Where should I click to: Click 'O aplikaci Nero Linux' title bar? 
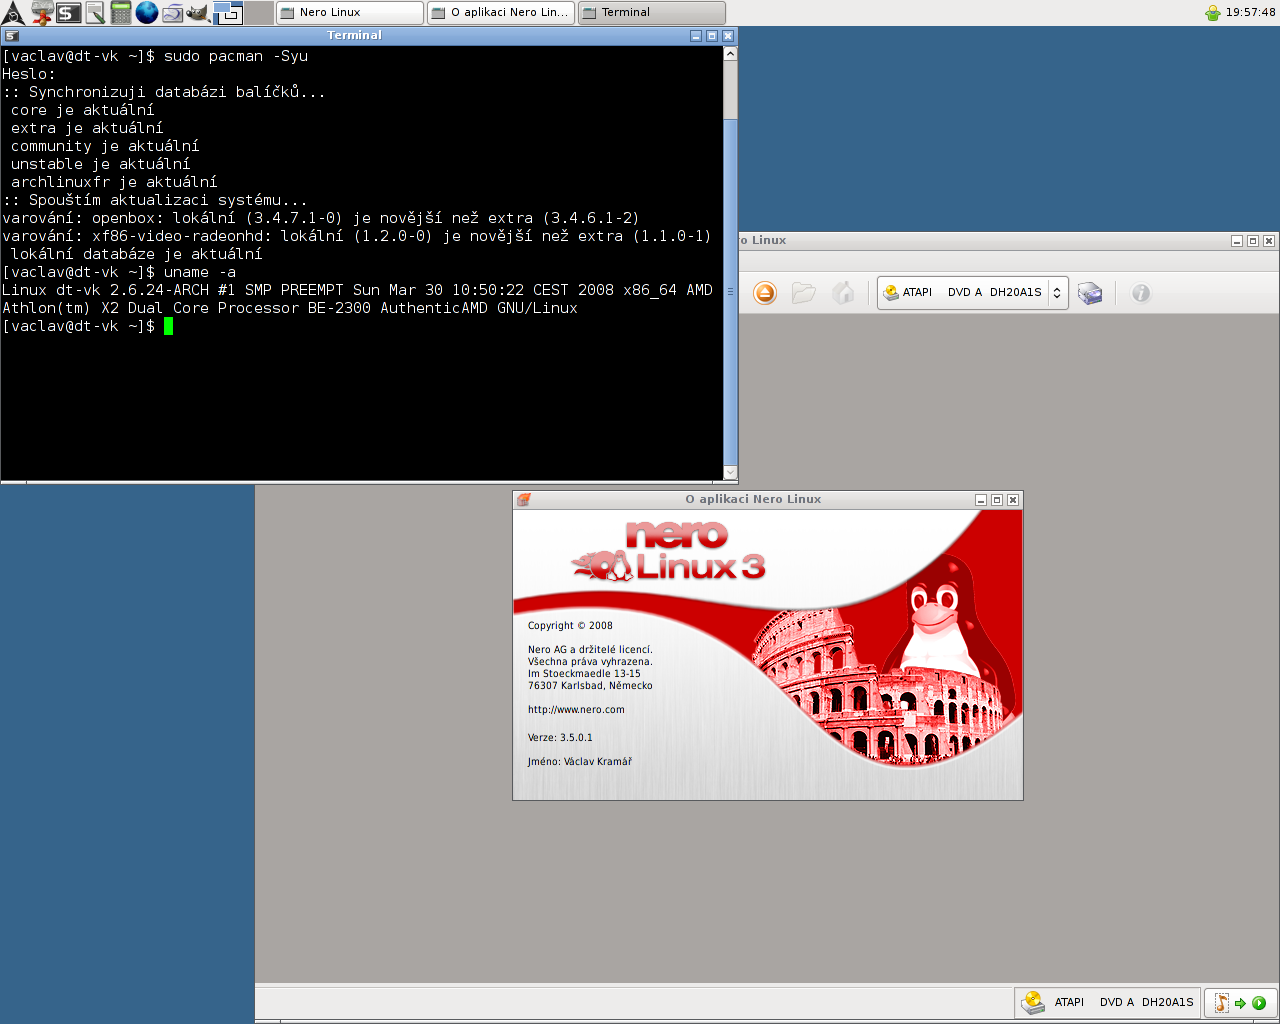(x=753, y=499)
